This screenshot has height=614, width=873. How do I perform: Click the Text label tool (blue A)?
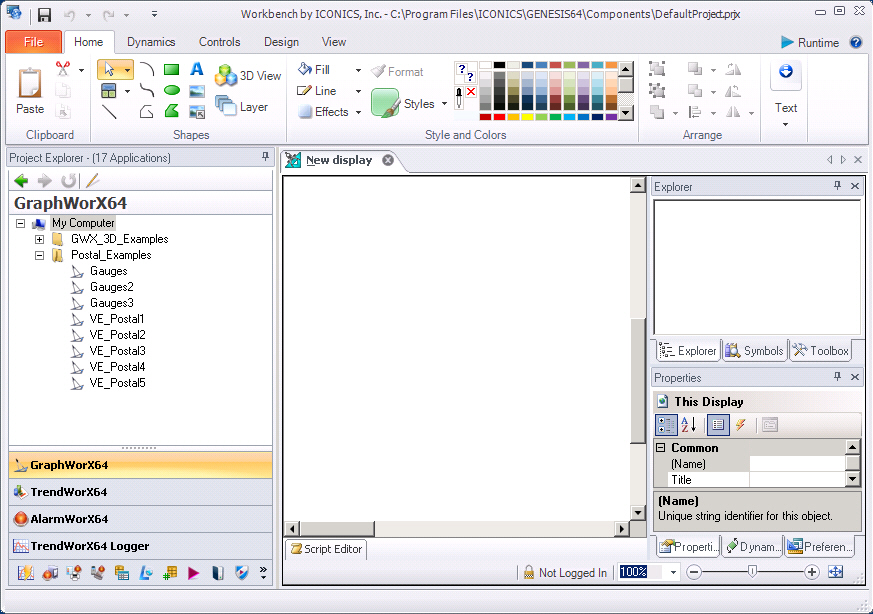click(x=197, y=69)
